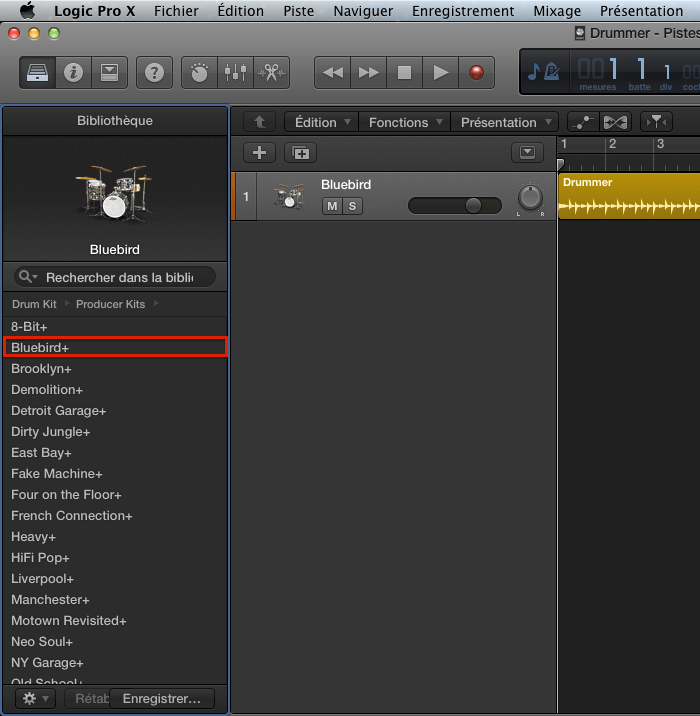Open the Editors with the scissors icon

point(270,72)
